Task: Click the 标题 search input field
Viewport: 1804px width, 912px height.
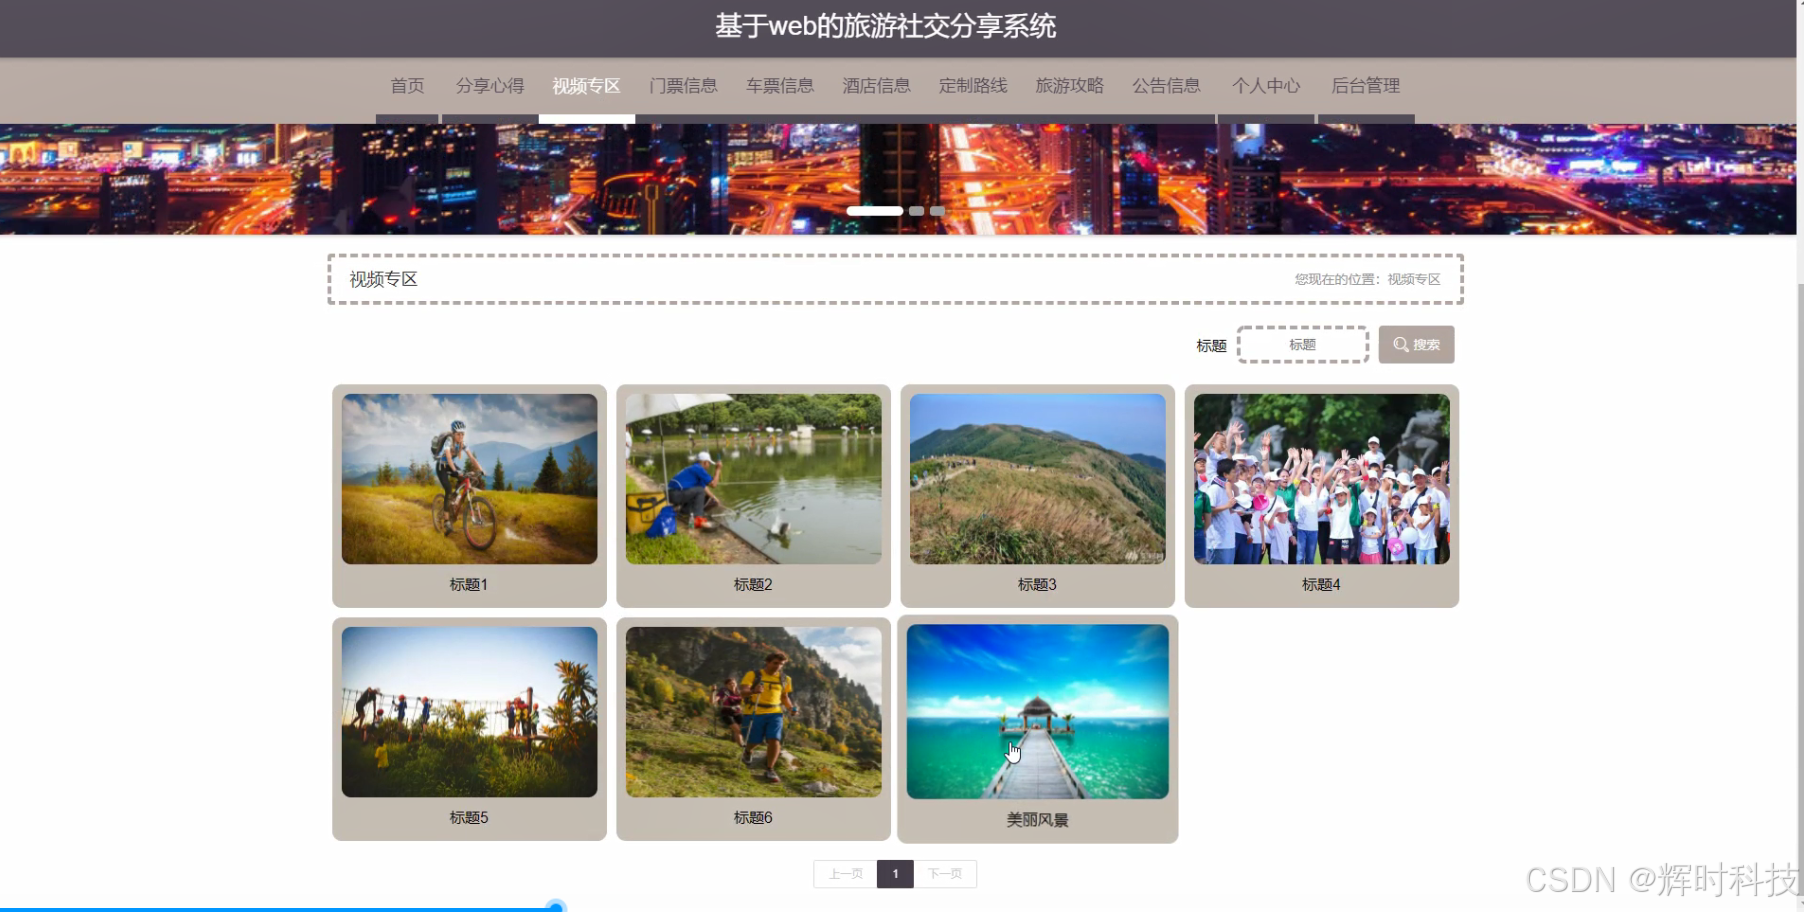Action: click(1302, 344)
